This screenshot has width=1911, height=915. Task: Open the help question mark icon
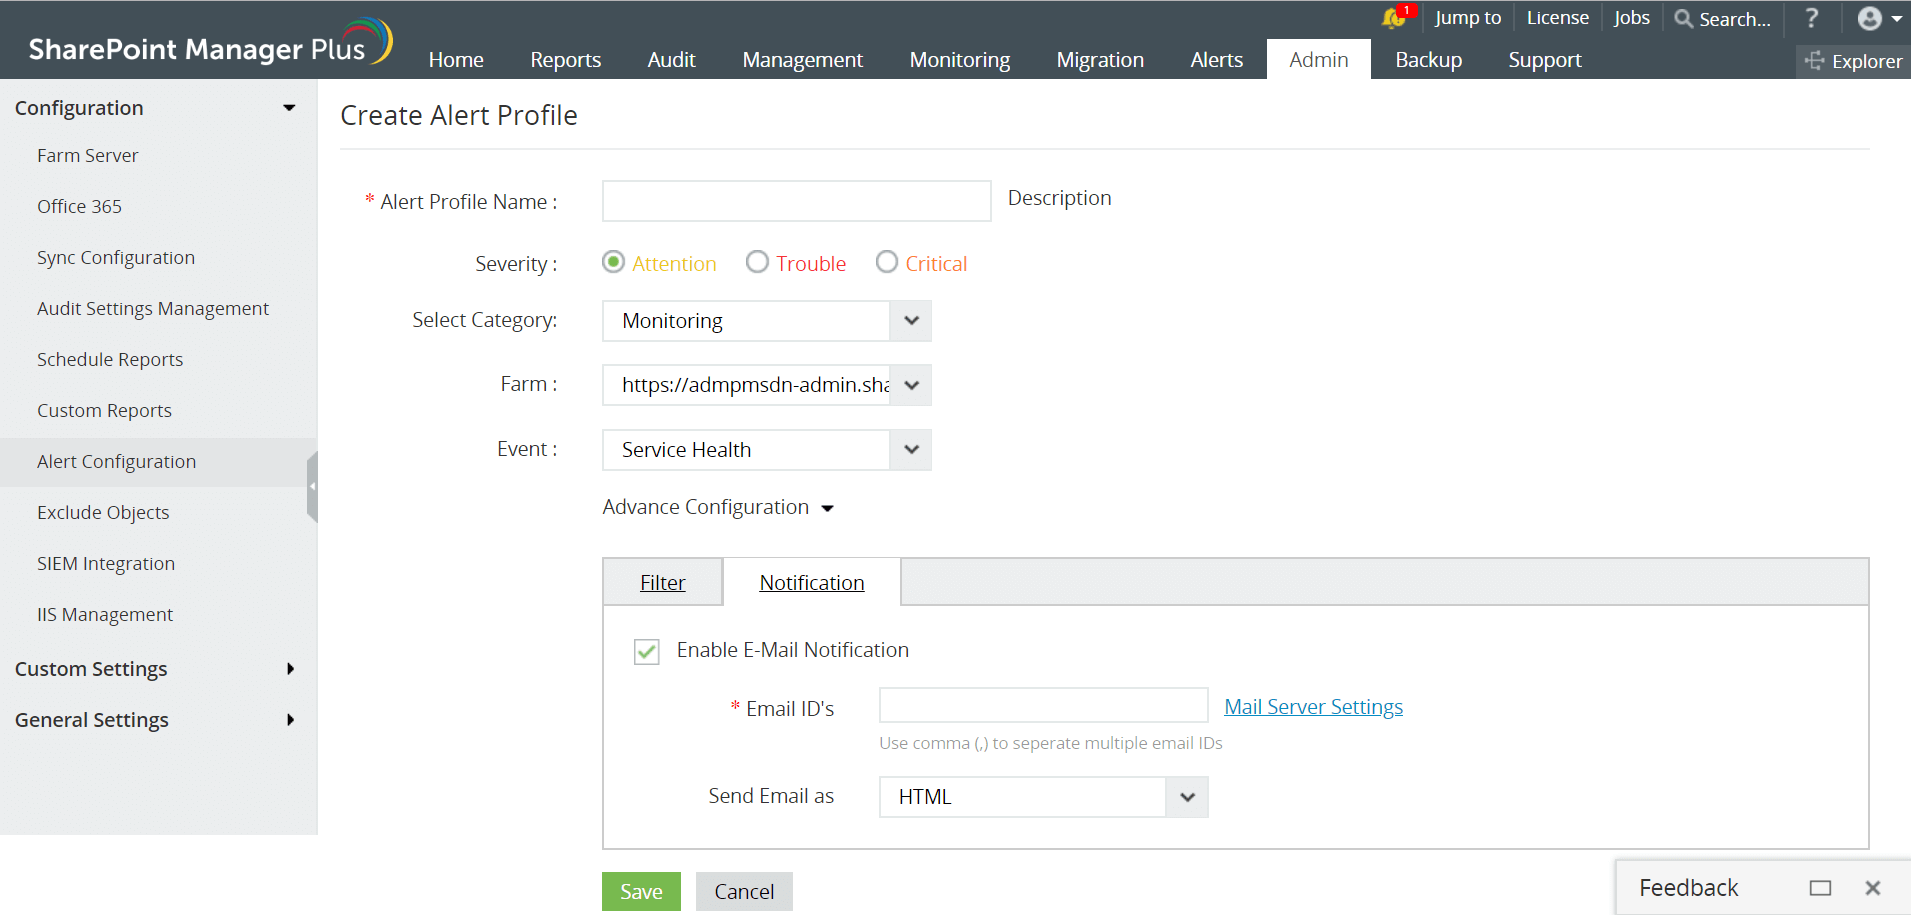click(1812, 18)
